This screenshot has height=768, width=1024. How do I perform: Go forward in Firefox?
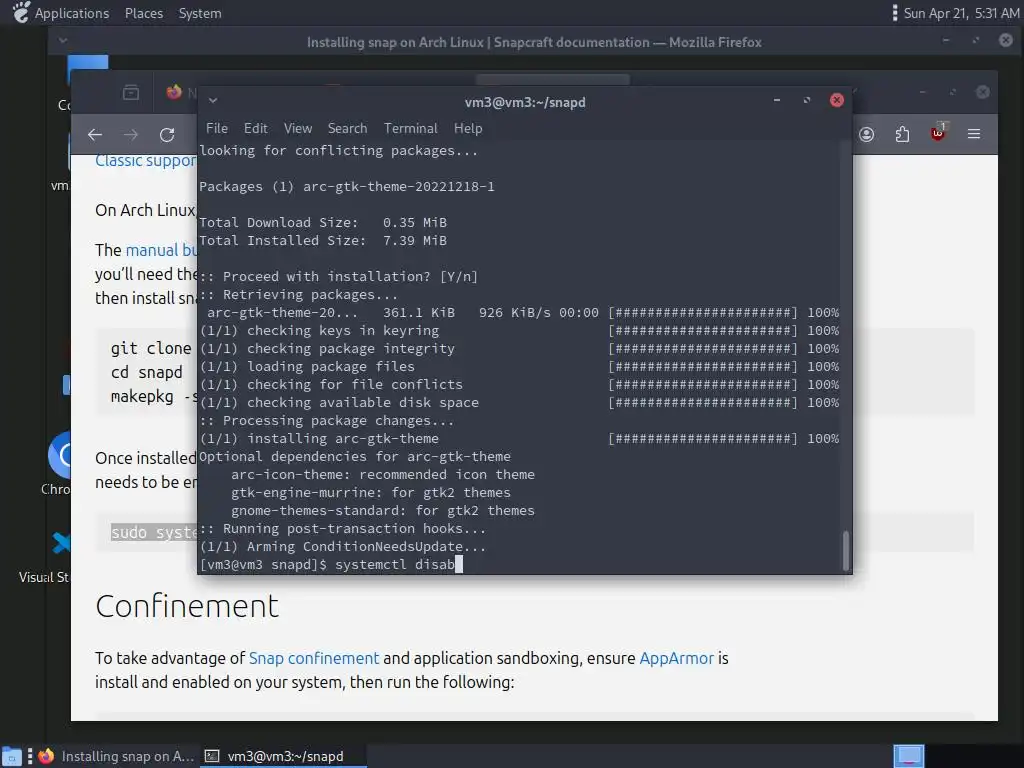pyautogui.click(x=131, y=135)
